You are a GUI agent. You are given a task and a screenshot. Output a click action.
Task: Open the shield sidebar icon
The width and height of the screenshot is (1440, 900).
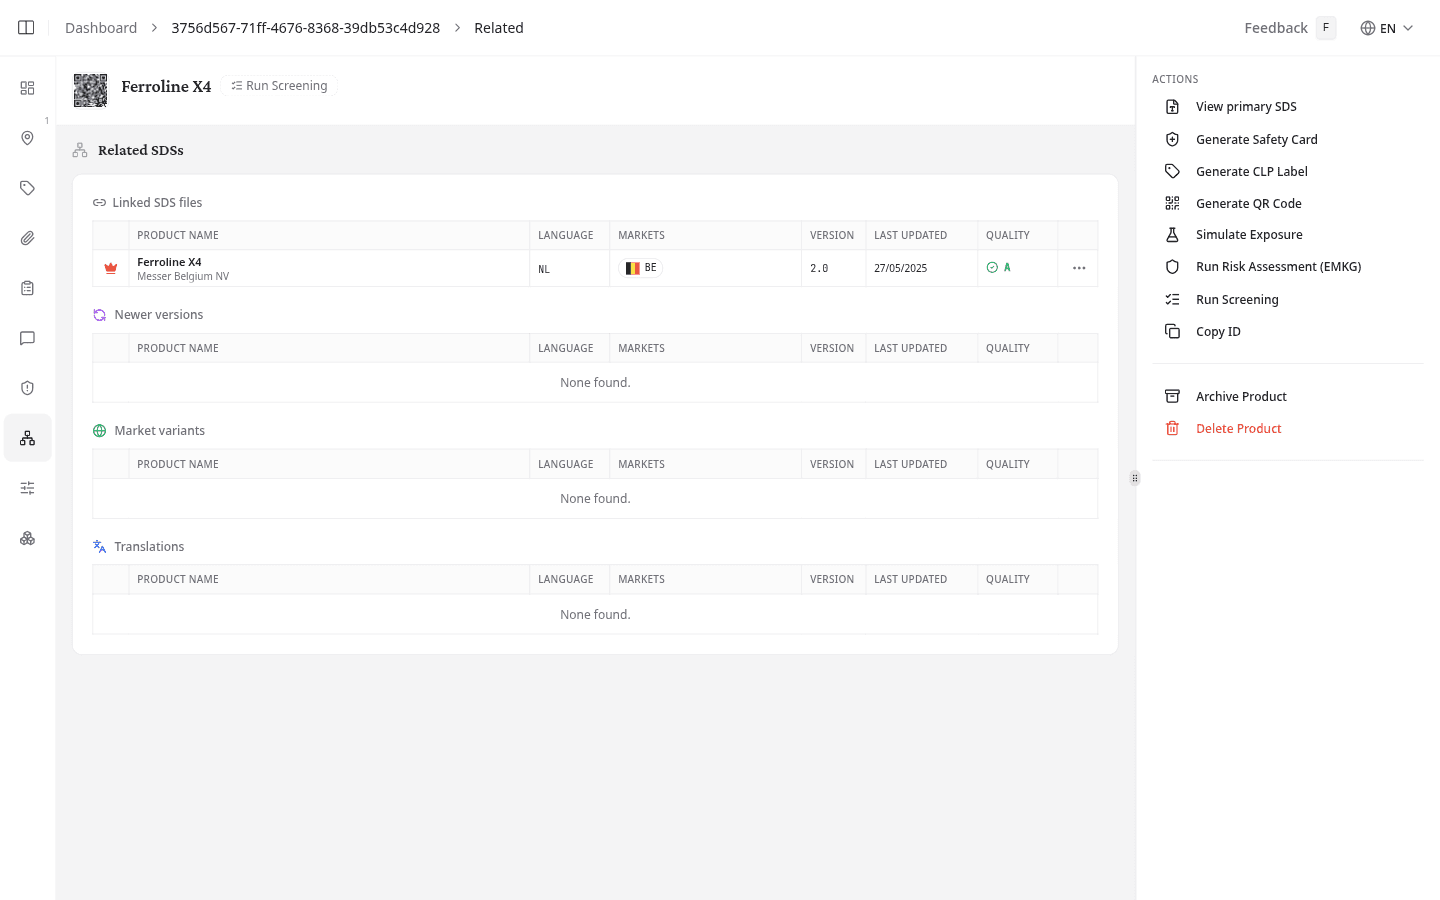27,388
